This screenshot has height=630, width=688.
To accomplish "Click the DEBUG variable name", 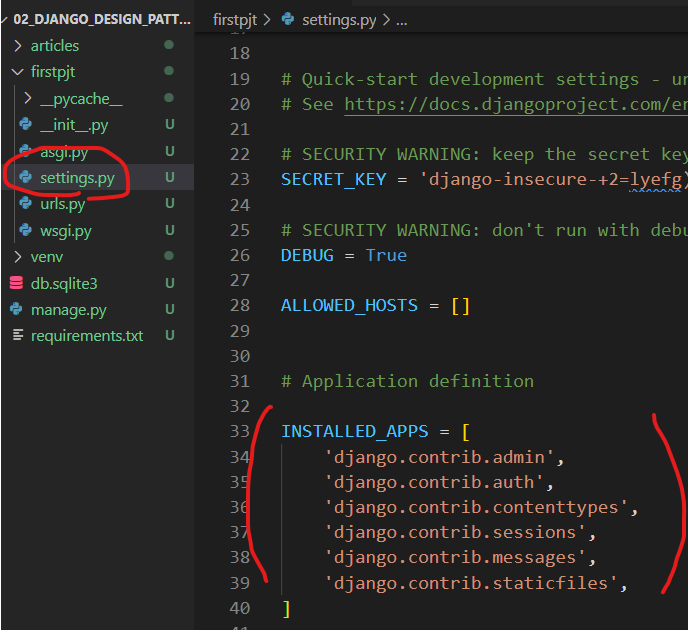I will pyautogui.click(x=307, y=255).
